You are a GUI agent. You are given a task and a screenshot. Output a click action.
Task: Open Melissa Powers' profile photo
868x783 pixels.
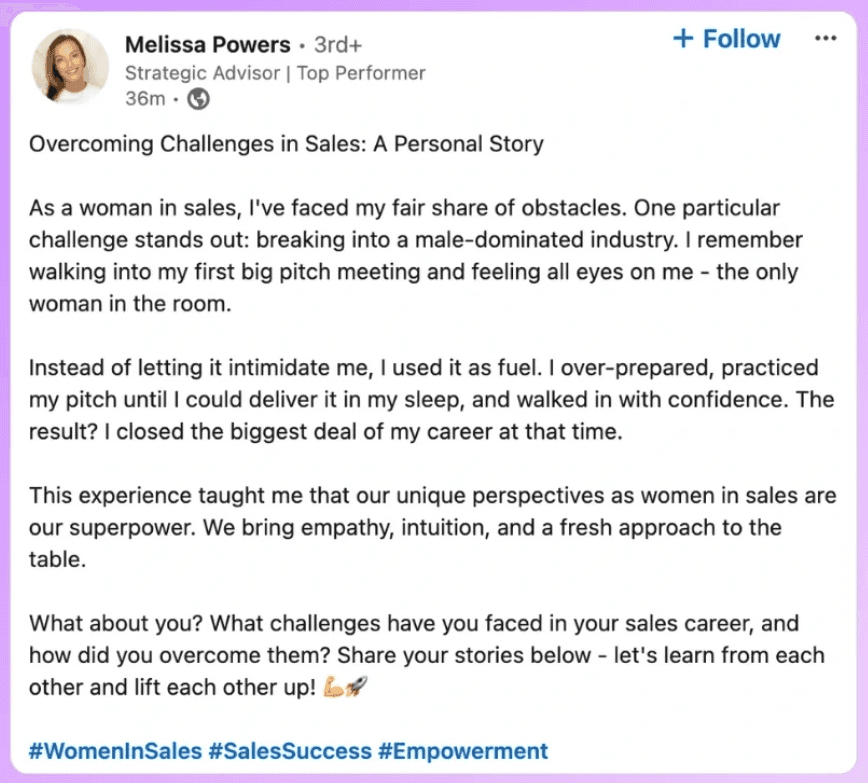70,67
